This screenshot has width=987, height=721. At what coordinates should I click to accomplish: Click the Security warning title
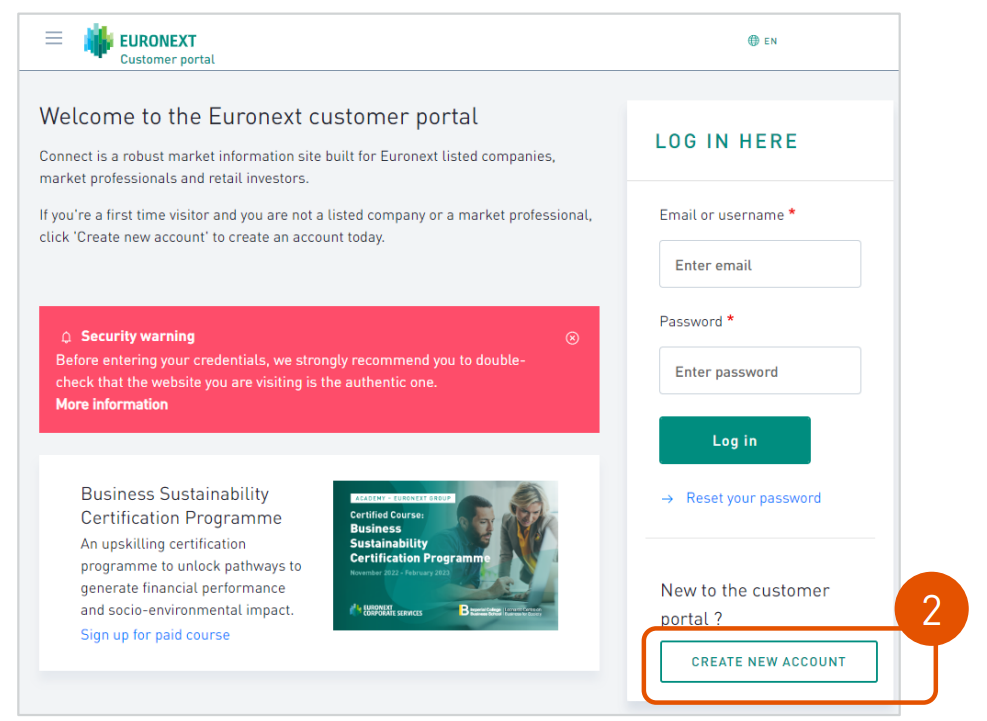pos(138,336)
